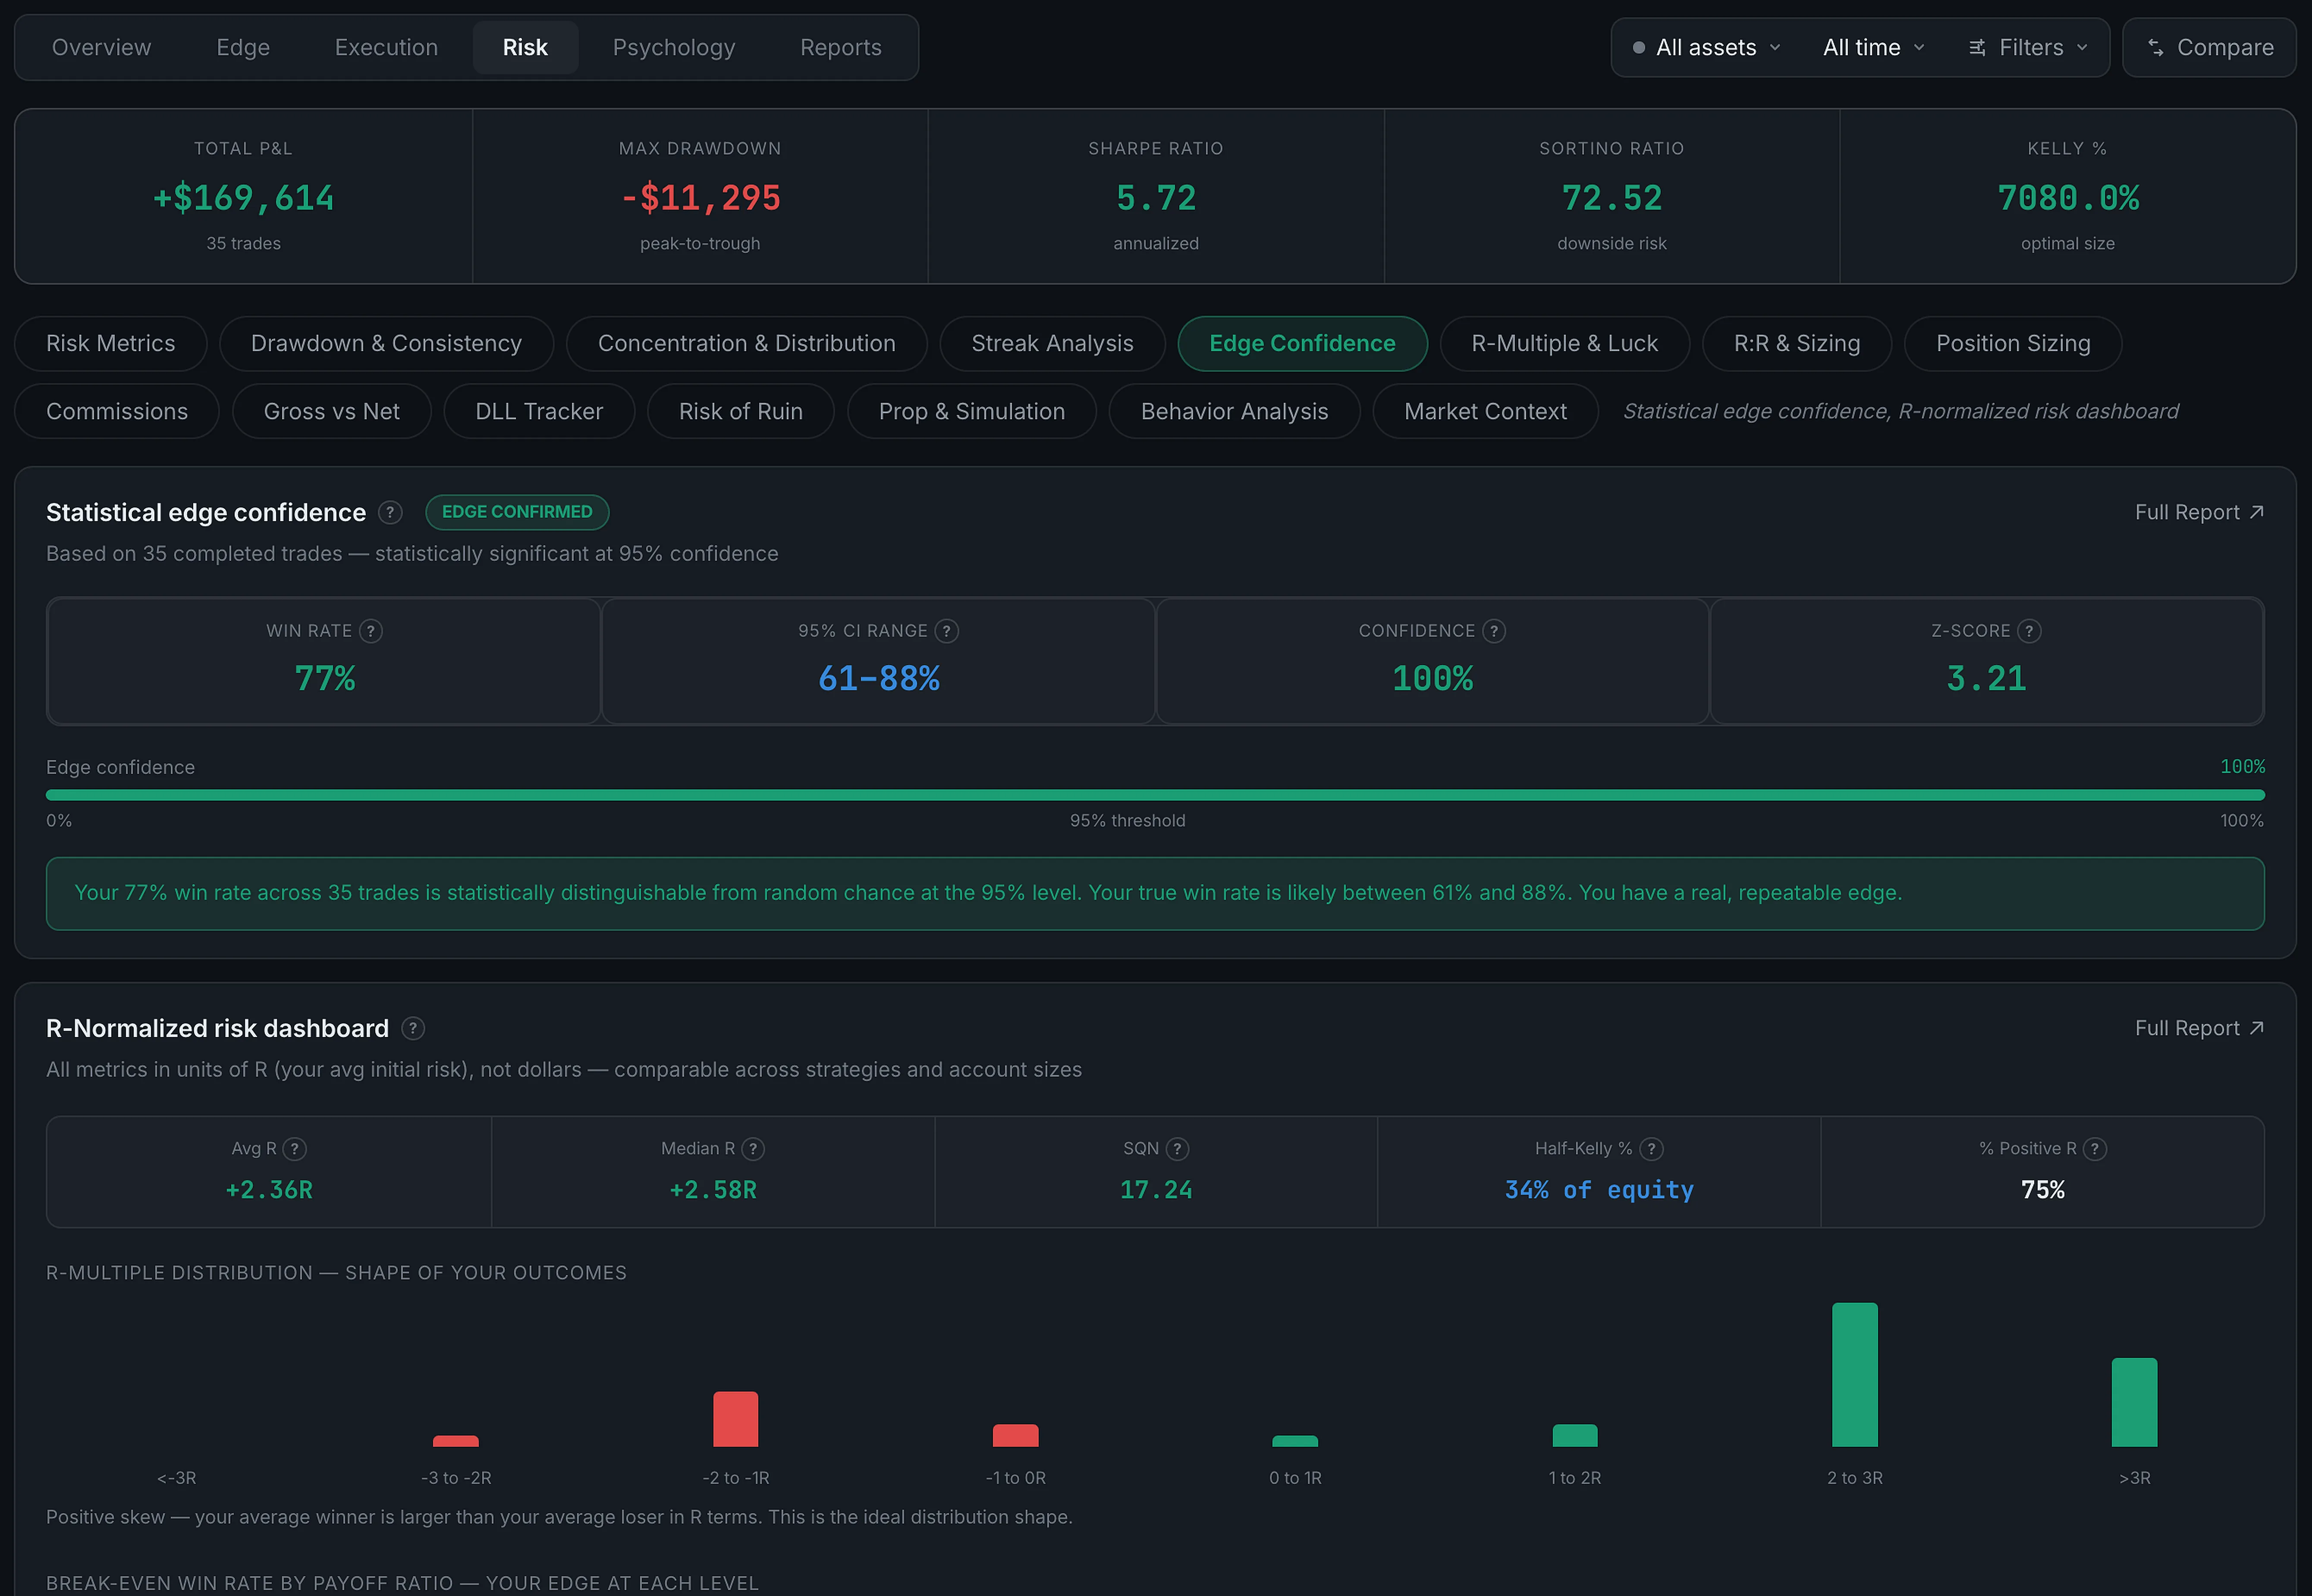
Task: Click the green >3R distribution bar
Action: pos(2134,1402)
